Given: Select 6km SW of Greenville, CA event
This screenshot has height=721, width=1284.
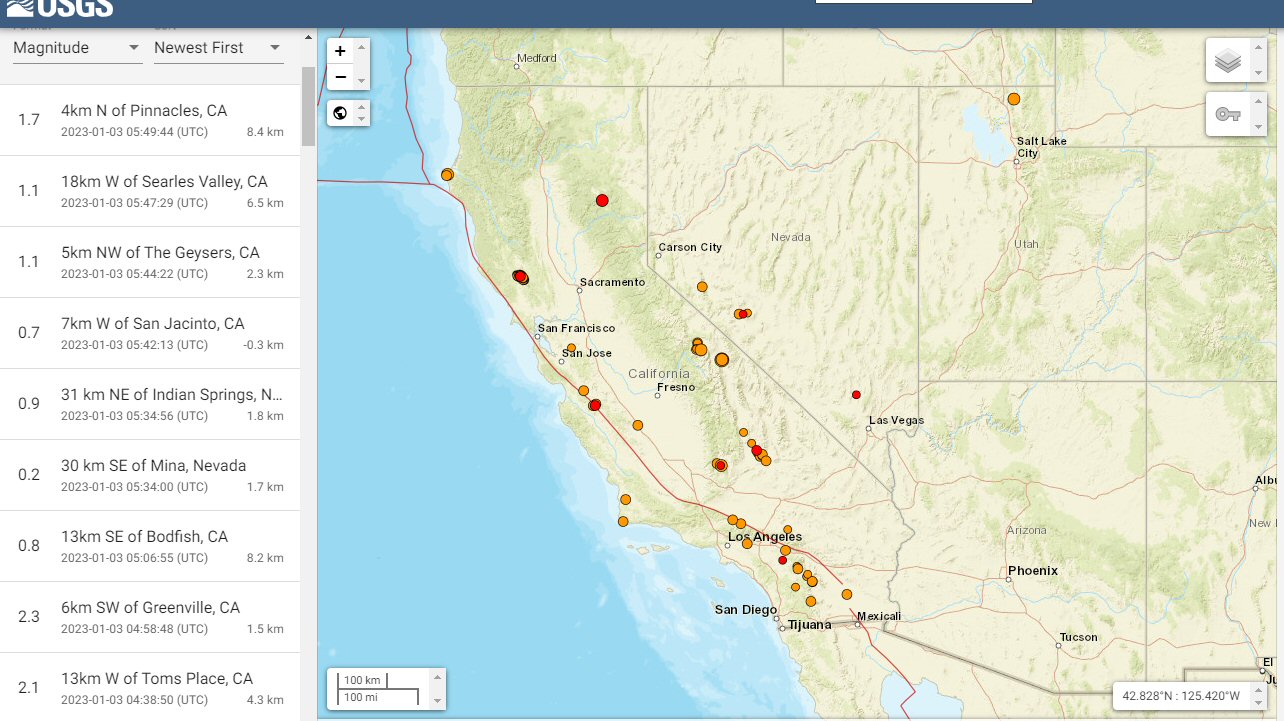Looking at the screenshot, I should pyautogui.click(x=150, y=617).
